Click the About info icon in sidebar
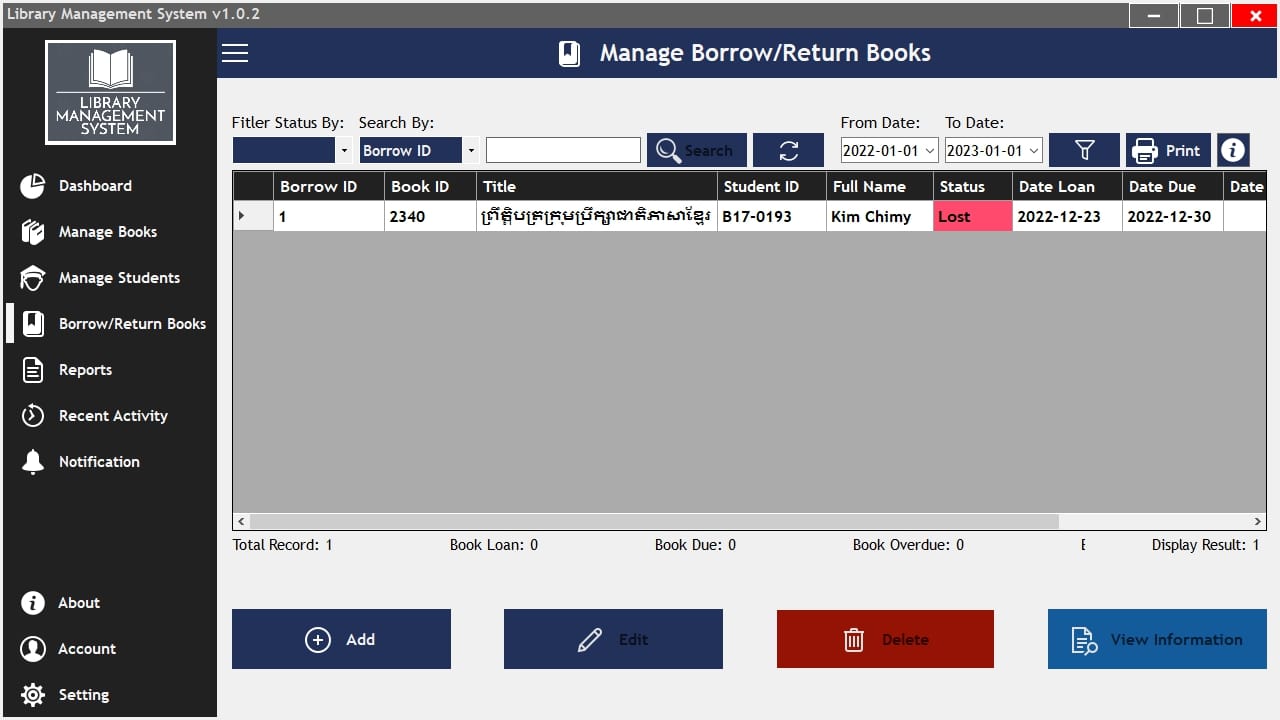The height and width of the screenshot is (720, 1280). click(33, 603)
